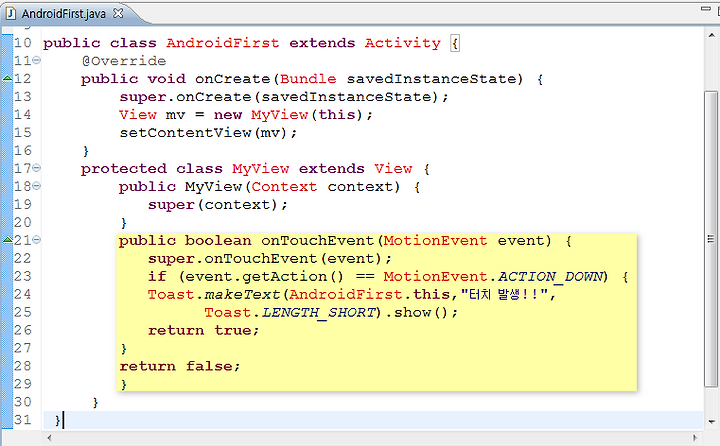Click line number 10 in the gutter
This screenshot has height=446, width=720.
click(x=22, y=43)
